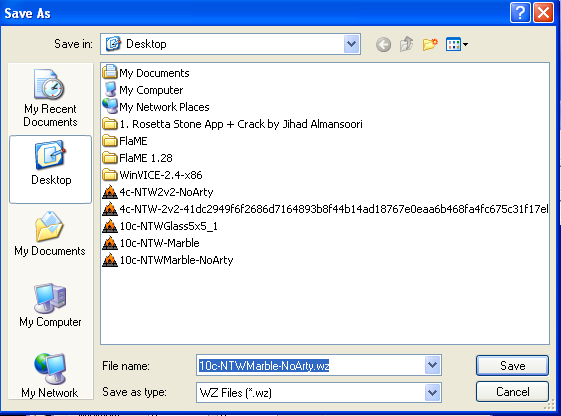561x416 pixels.
Task: Select the Rosetta Stone App folder icon
Action: click(x=110, y=124)
